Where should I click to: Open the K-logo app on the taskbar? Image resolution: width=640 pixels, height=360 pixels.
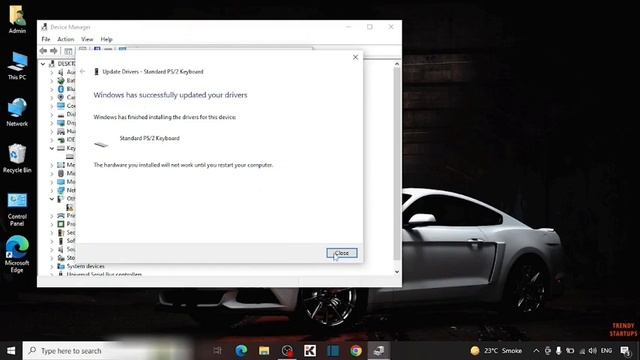pyautogui.click(x=310, y=351)
